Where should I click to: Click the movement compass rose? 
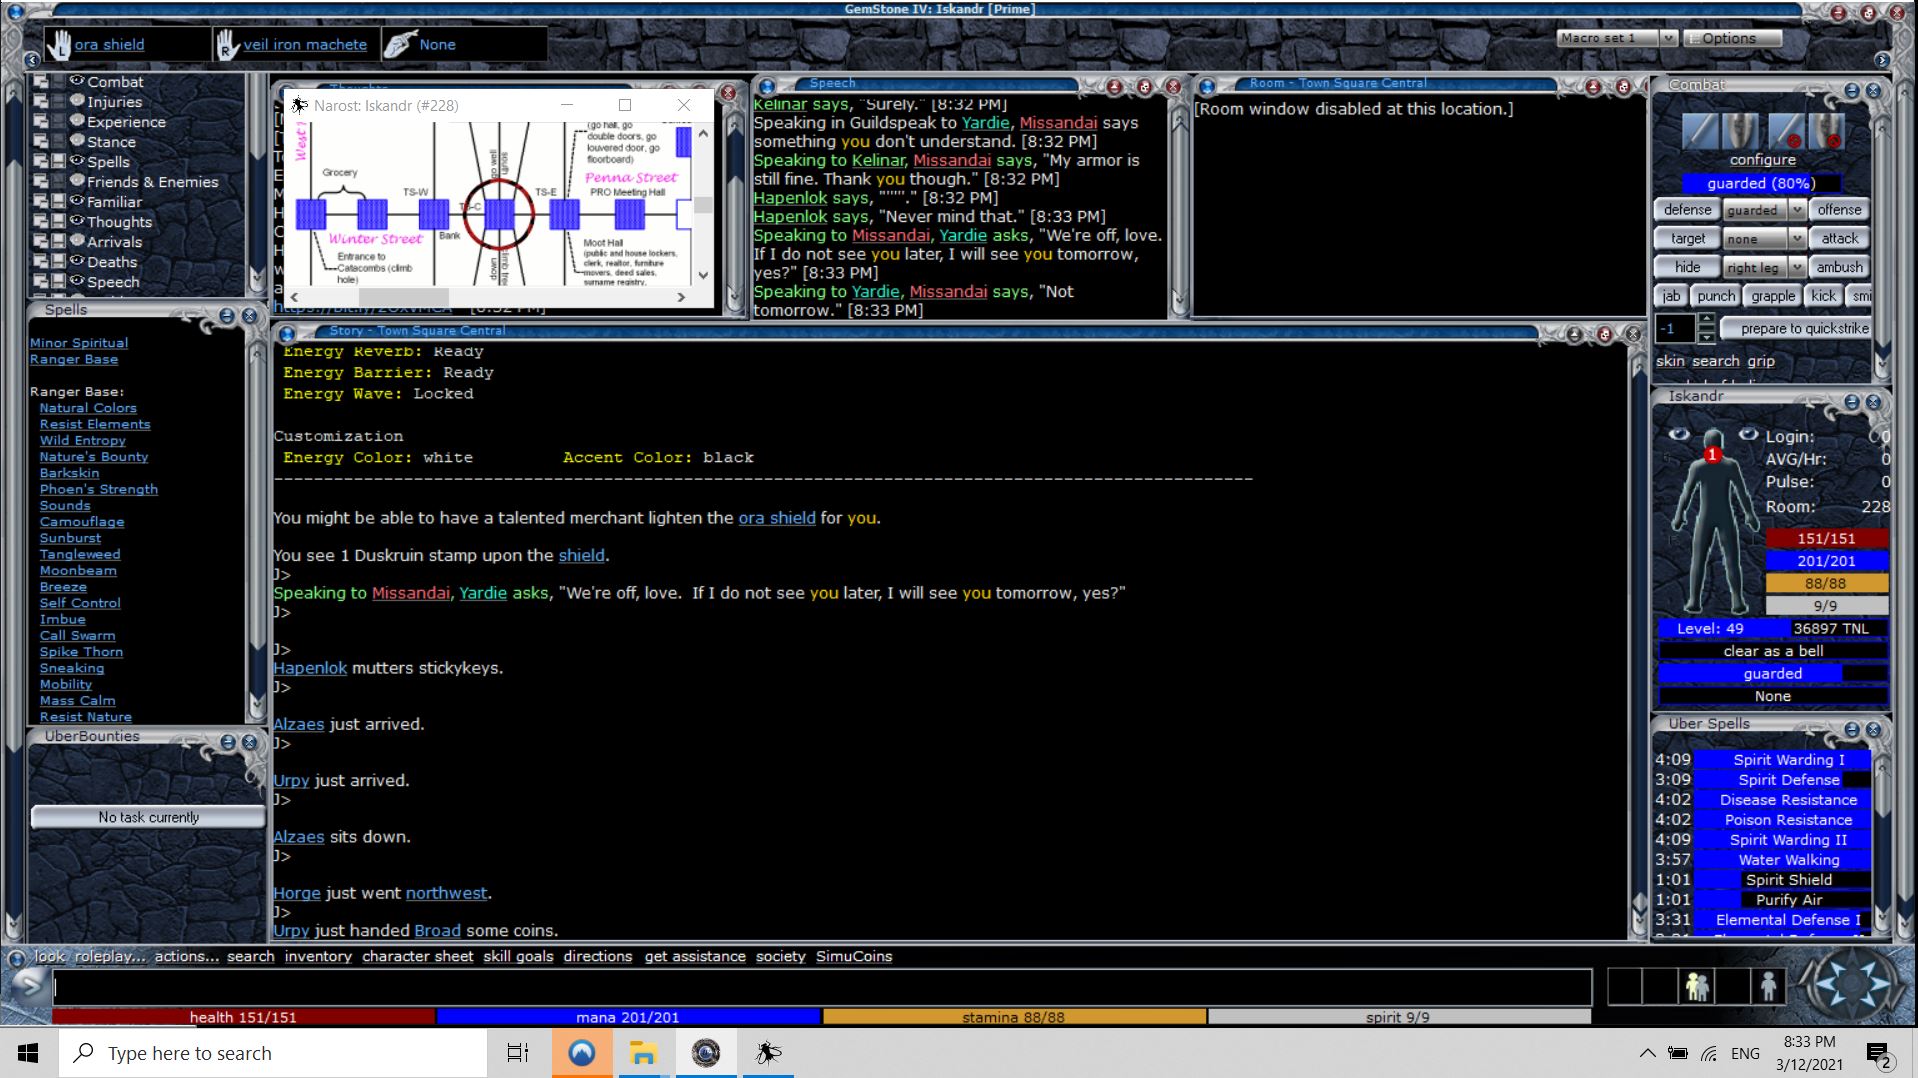point(1852,984)
